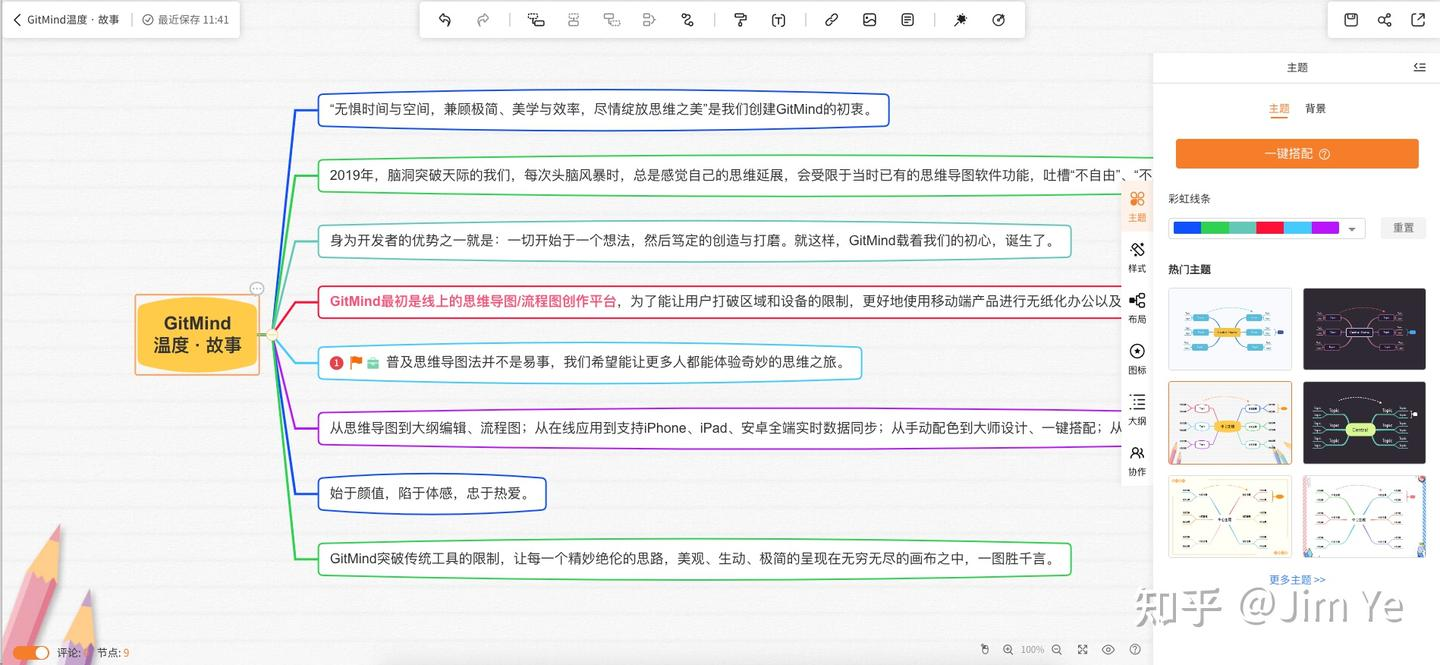Viewport: 1440px width, 665px height.
Task: Switch to the 背景 tab
Action: [x=1315, y=109]
